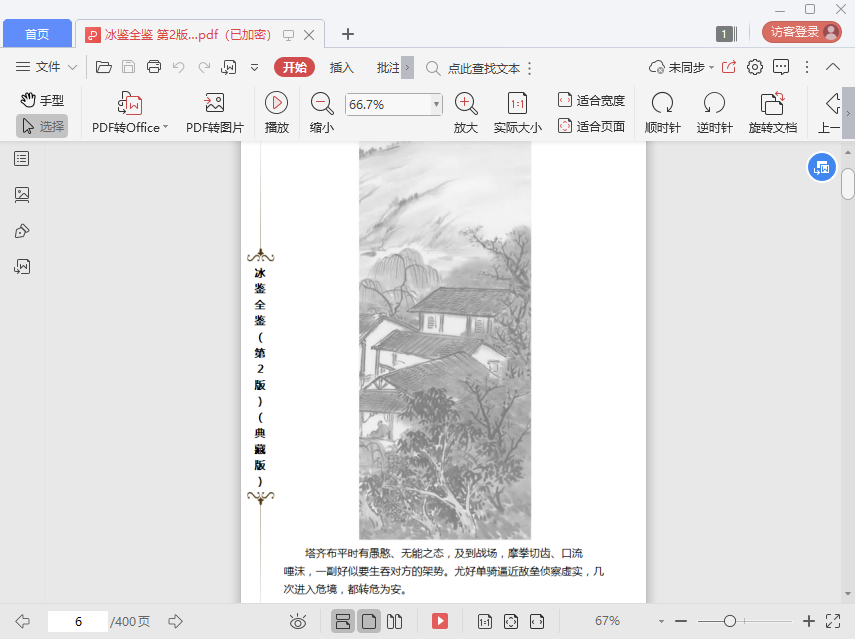
Task: Close the 冰鉴全鉴 pdf tab
Action: tap(309, 35)
